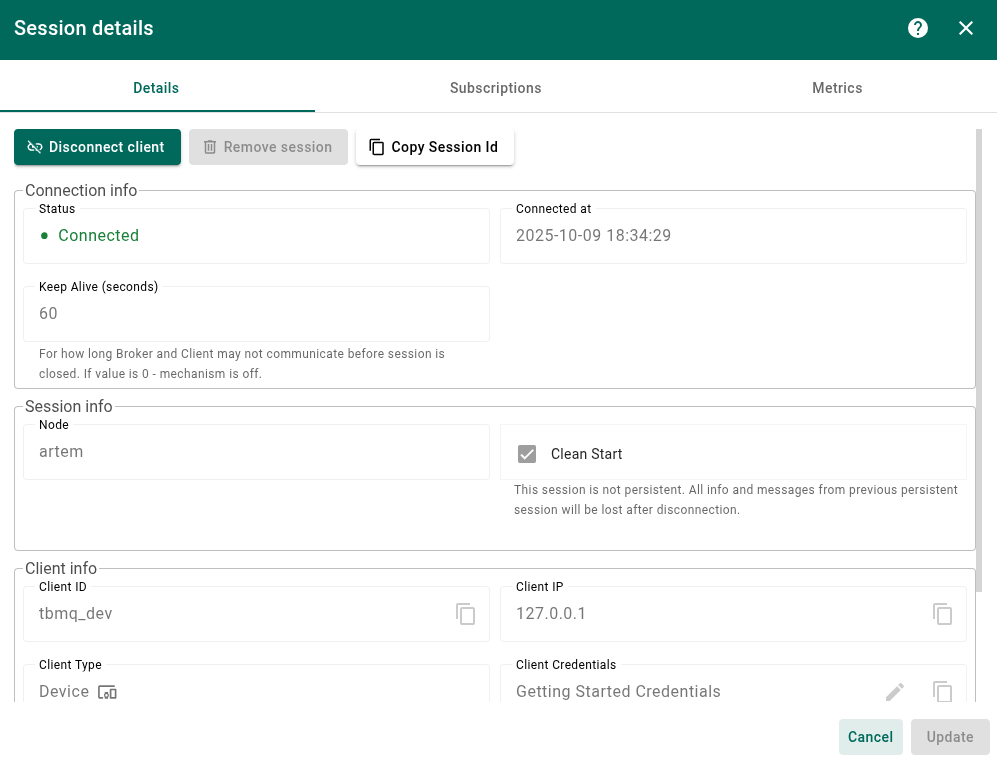Cancel the session details changes
This screenshot has height=761, width=997.
[870, 737]
